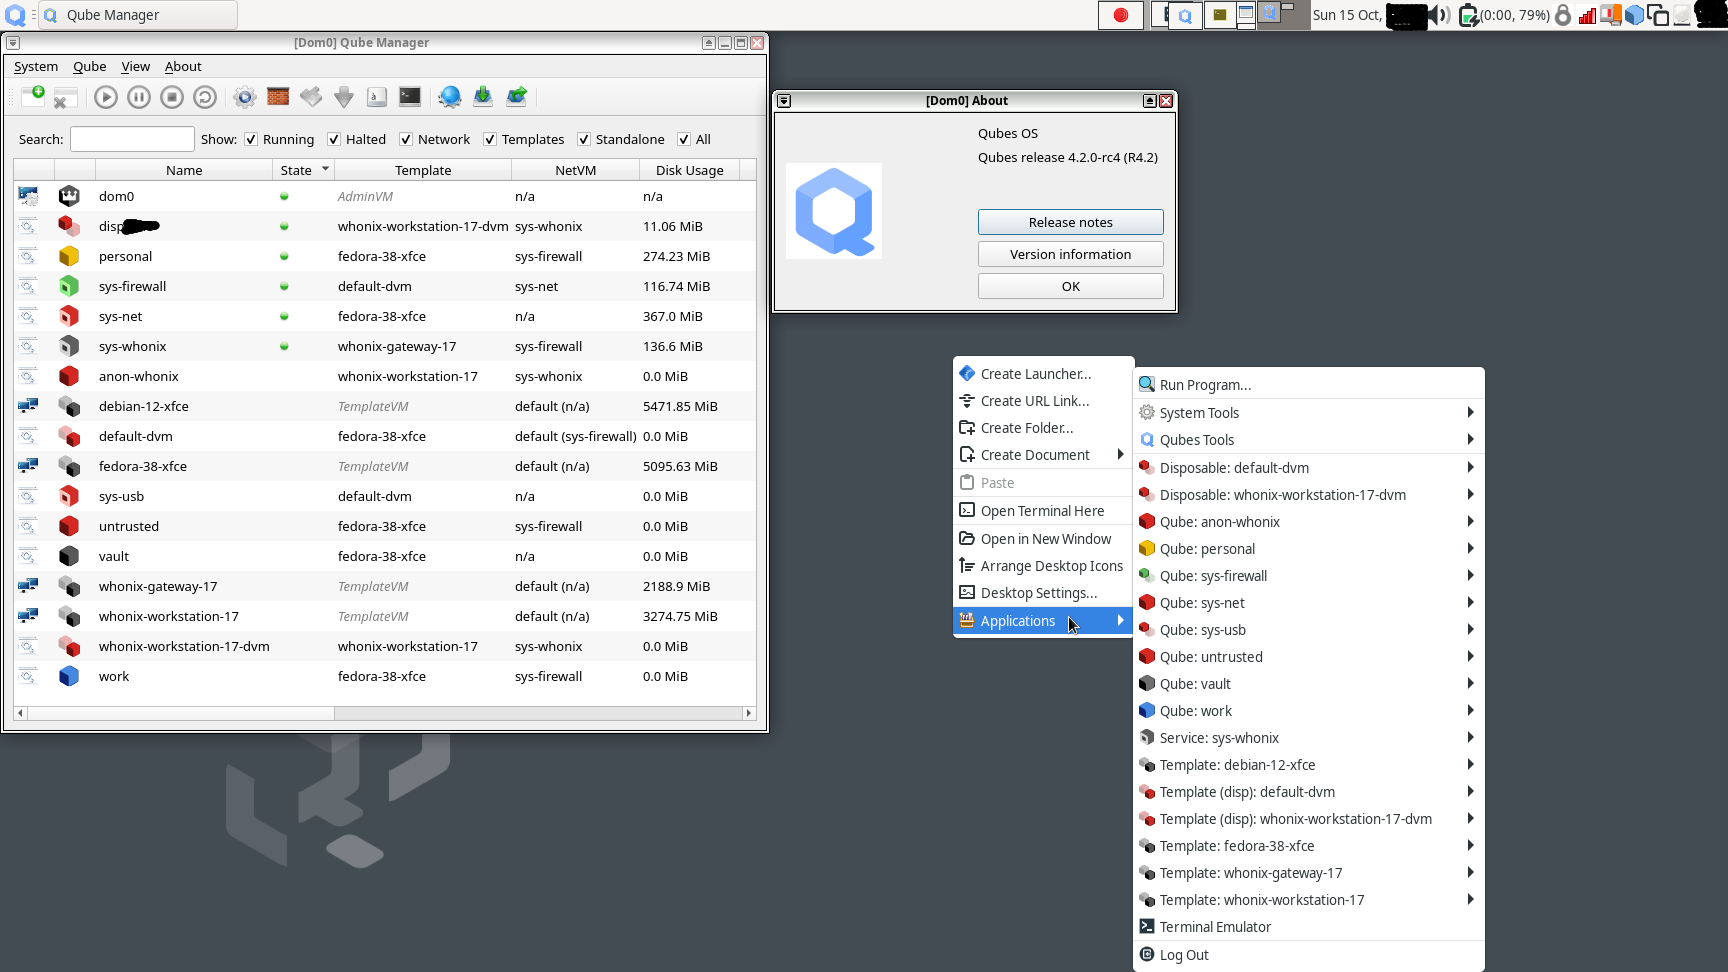Expand Qube: personal submenu
This screenshot has width=1728, height=972.
pos(1308,549)
